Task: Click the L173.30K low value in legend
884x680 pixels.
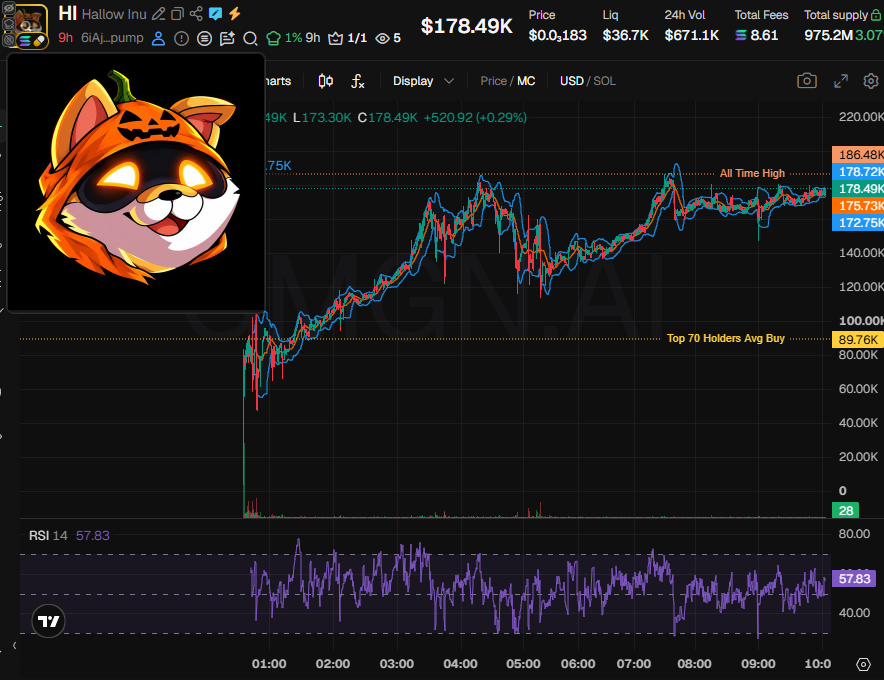Action: [x=322, y=117]
